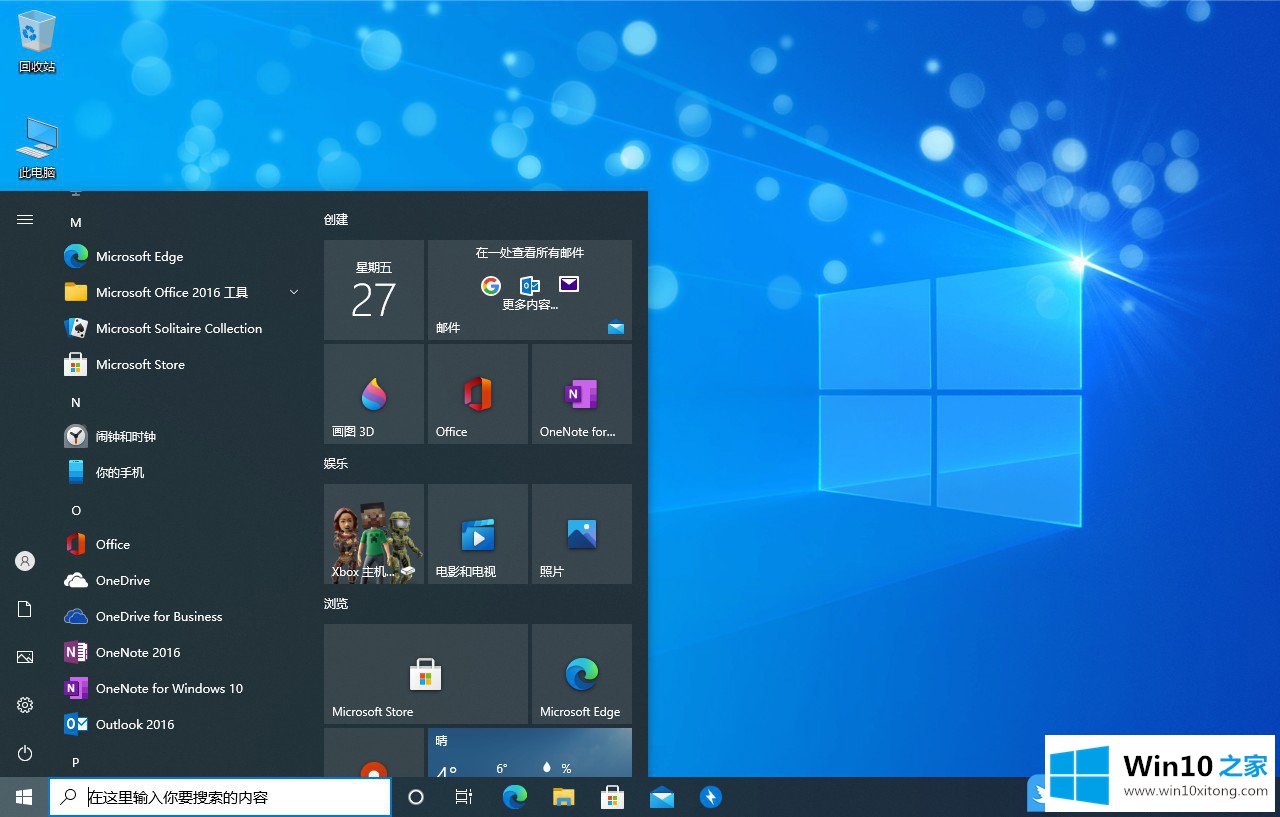Expand Microsoft Office 2016 工具 folder

coord(182,293)
